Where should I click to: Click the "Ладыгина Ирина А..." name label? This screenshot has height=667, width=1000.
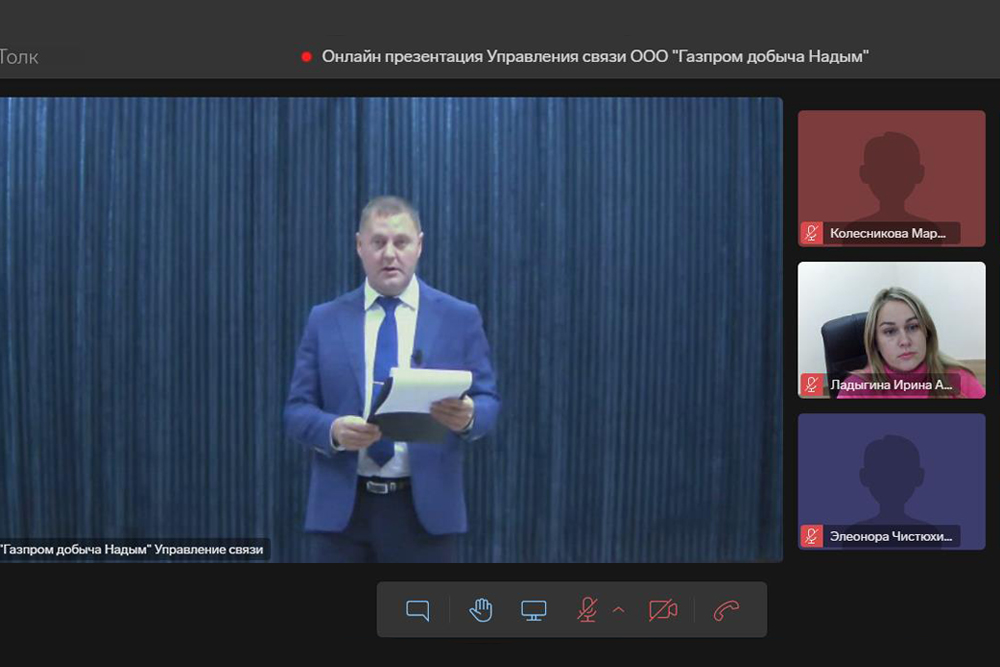892,385
